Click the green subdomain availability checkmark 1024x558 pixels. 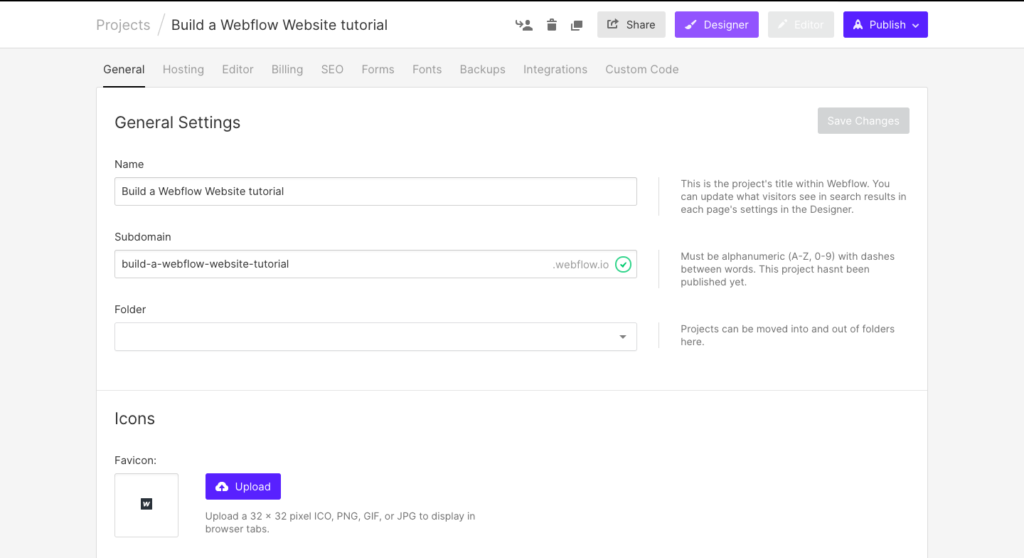tap(623, 265)
